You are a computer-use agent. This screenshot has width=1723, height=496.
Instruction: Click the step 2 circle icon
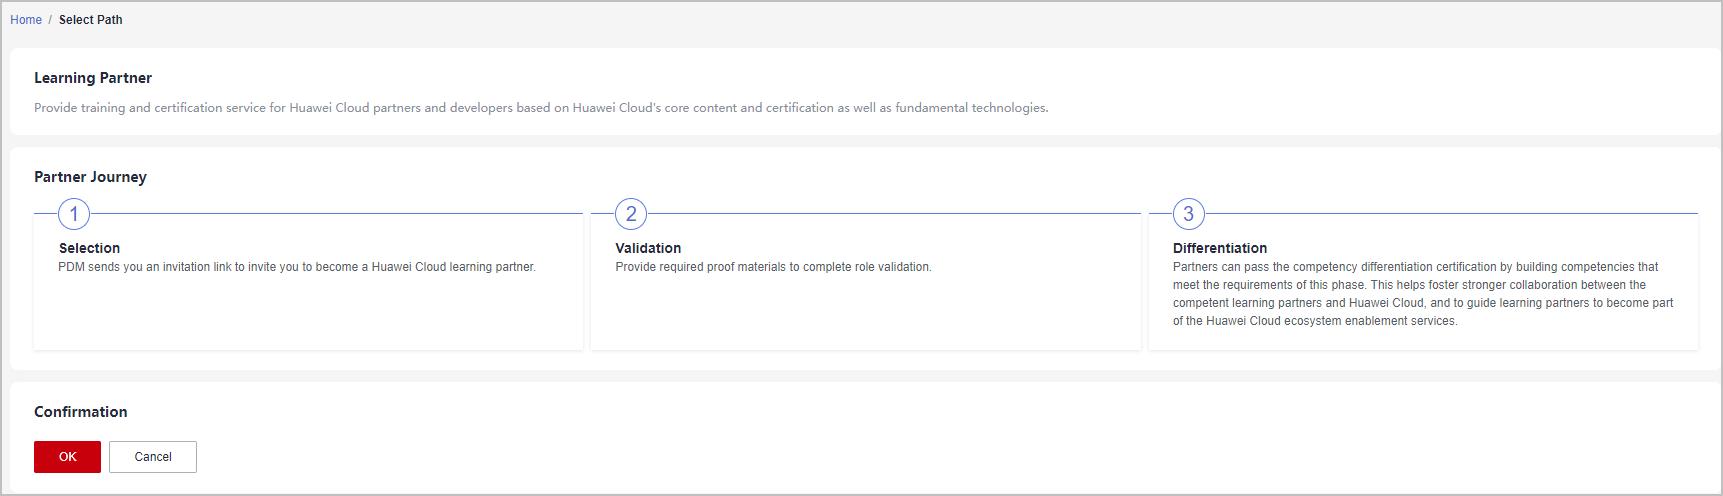coord(631,214)
